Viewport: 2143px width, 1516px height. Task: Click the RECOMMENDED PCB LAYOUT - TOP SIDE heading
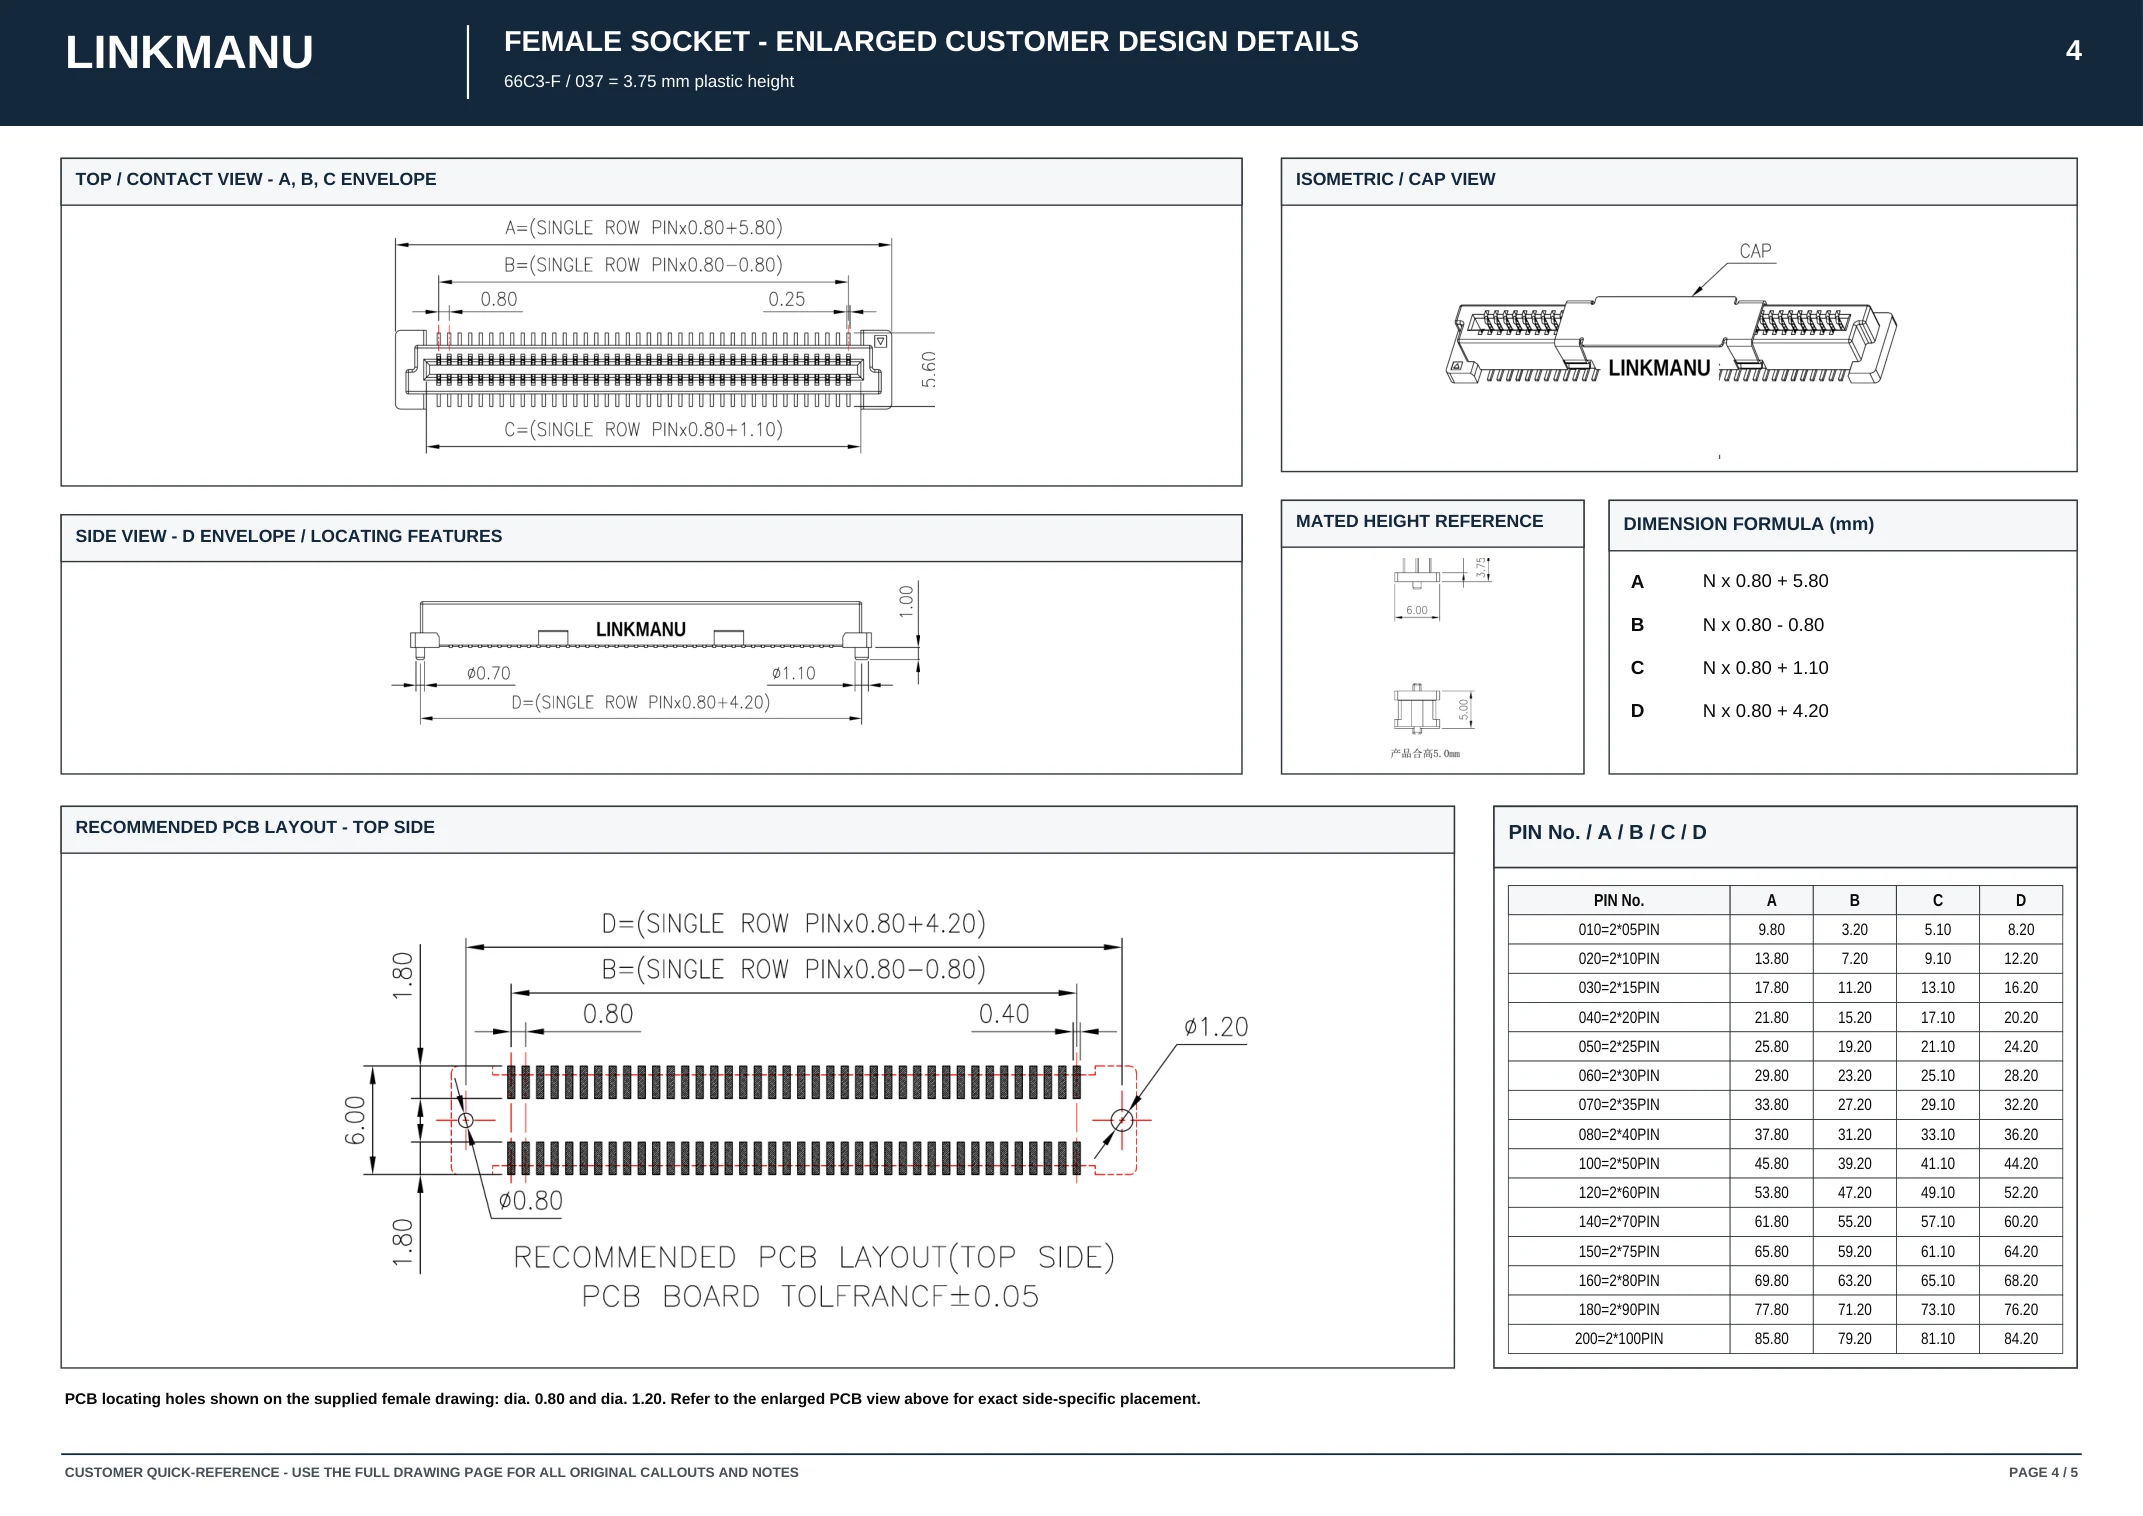tap(255, 828)
